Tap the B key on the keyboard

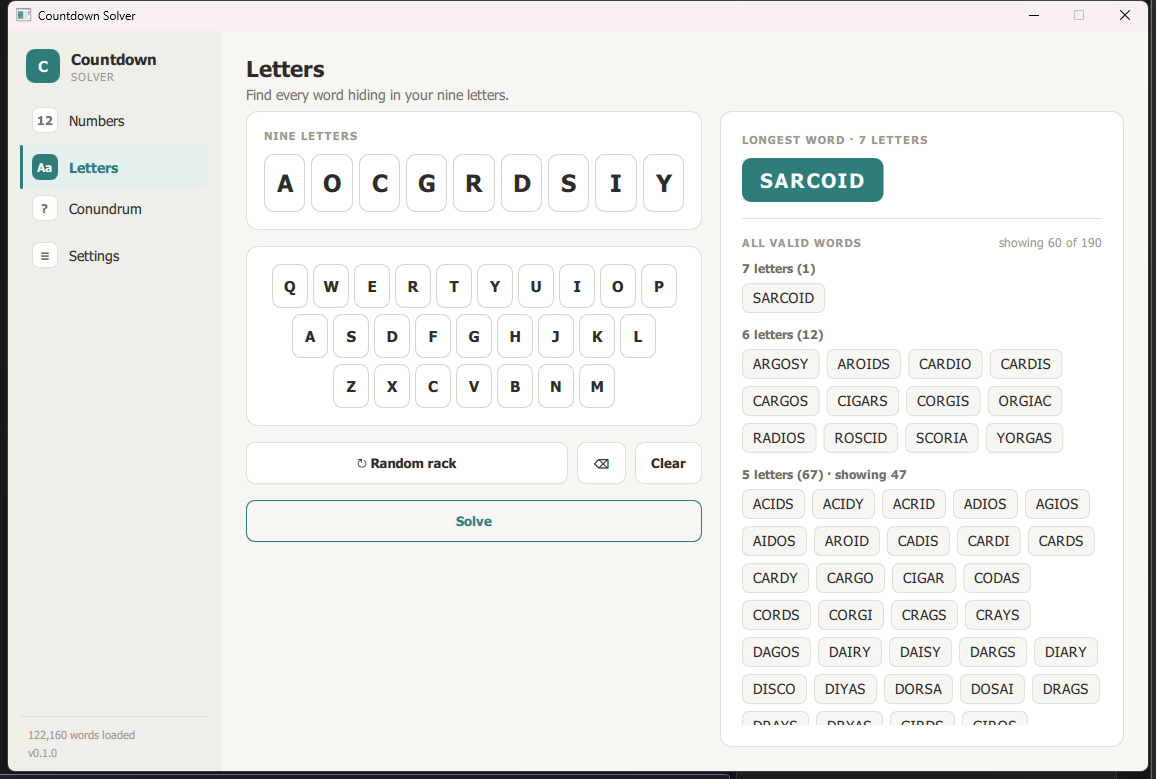515,386
